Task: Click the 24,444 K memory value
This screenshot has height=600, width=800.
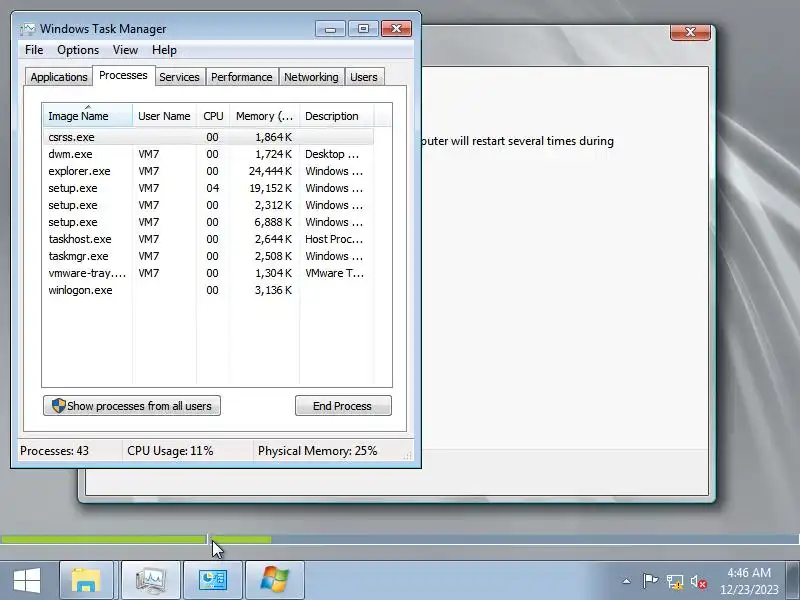Action: (x=270, y=171)
